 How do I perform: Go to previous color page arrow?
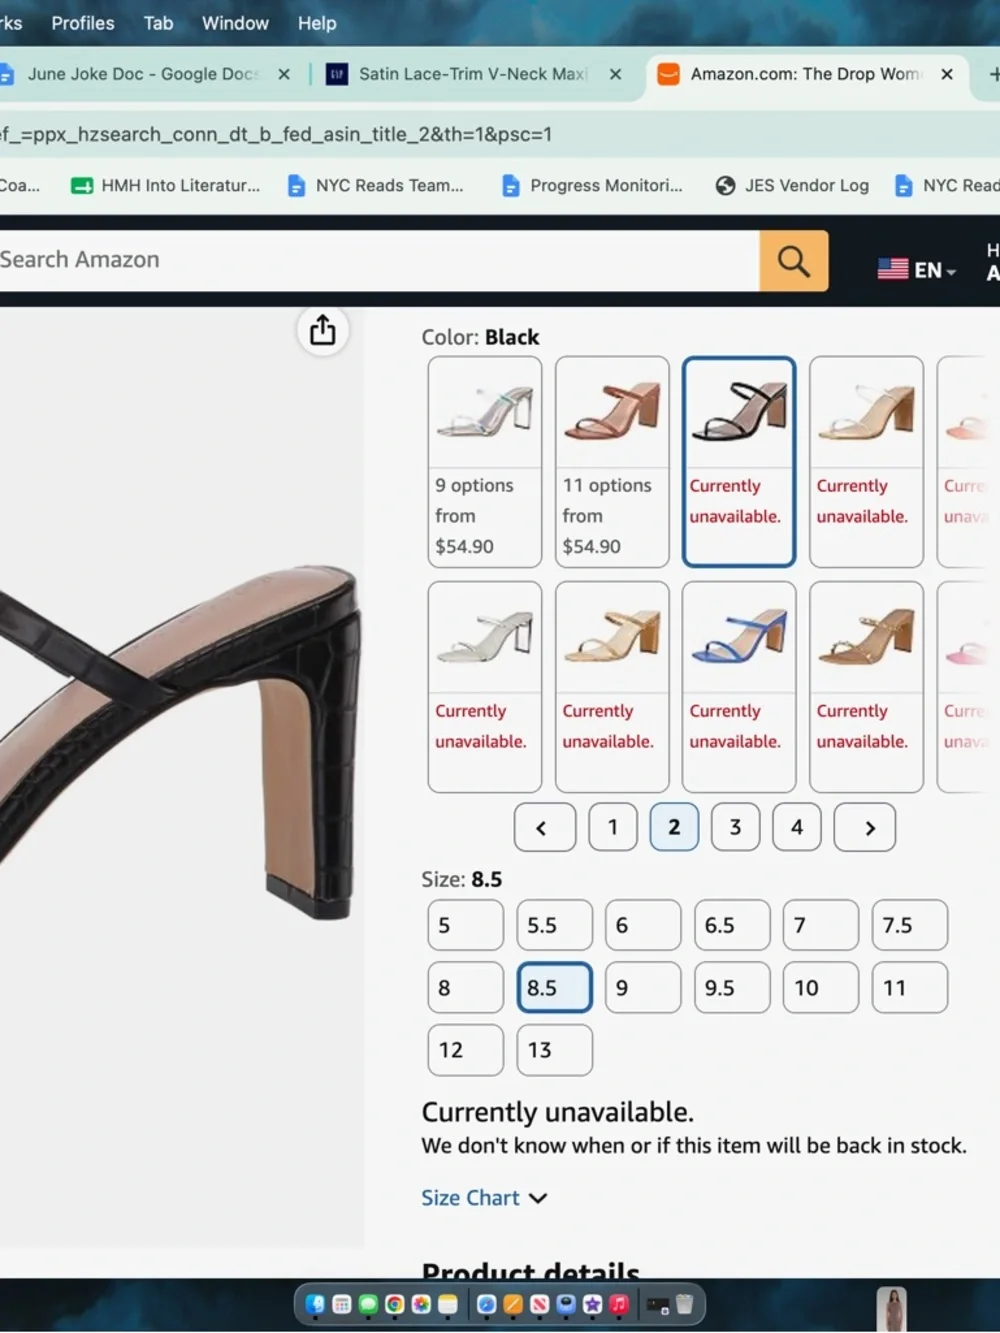545,827
